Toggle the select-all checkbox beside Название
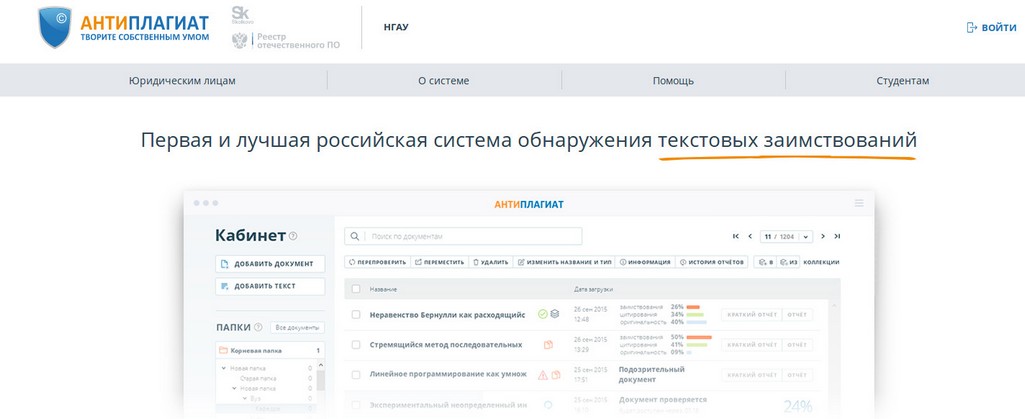 (356, 289)
